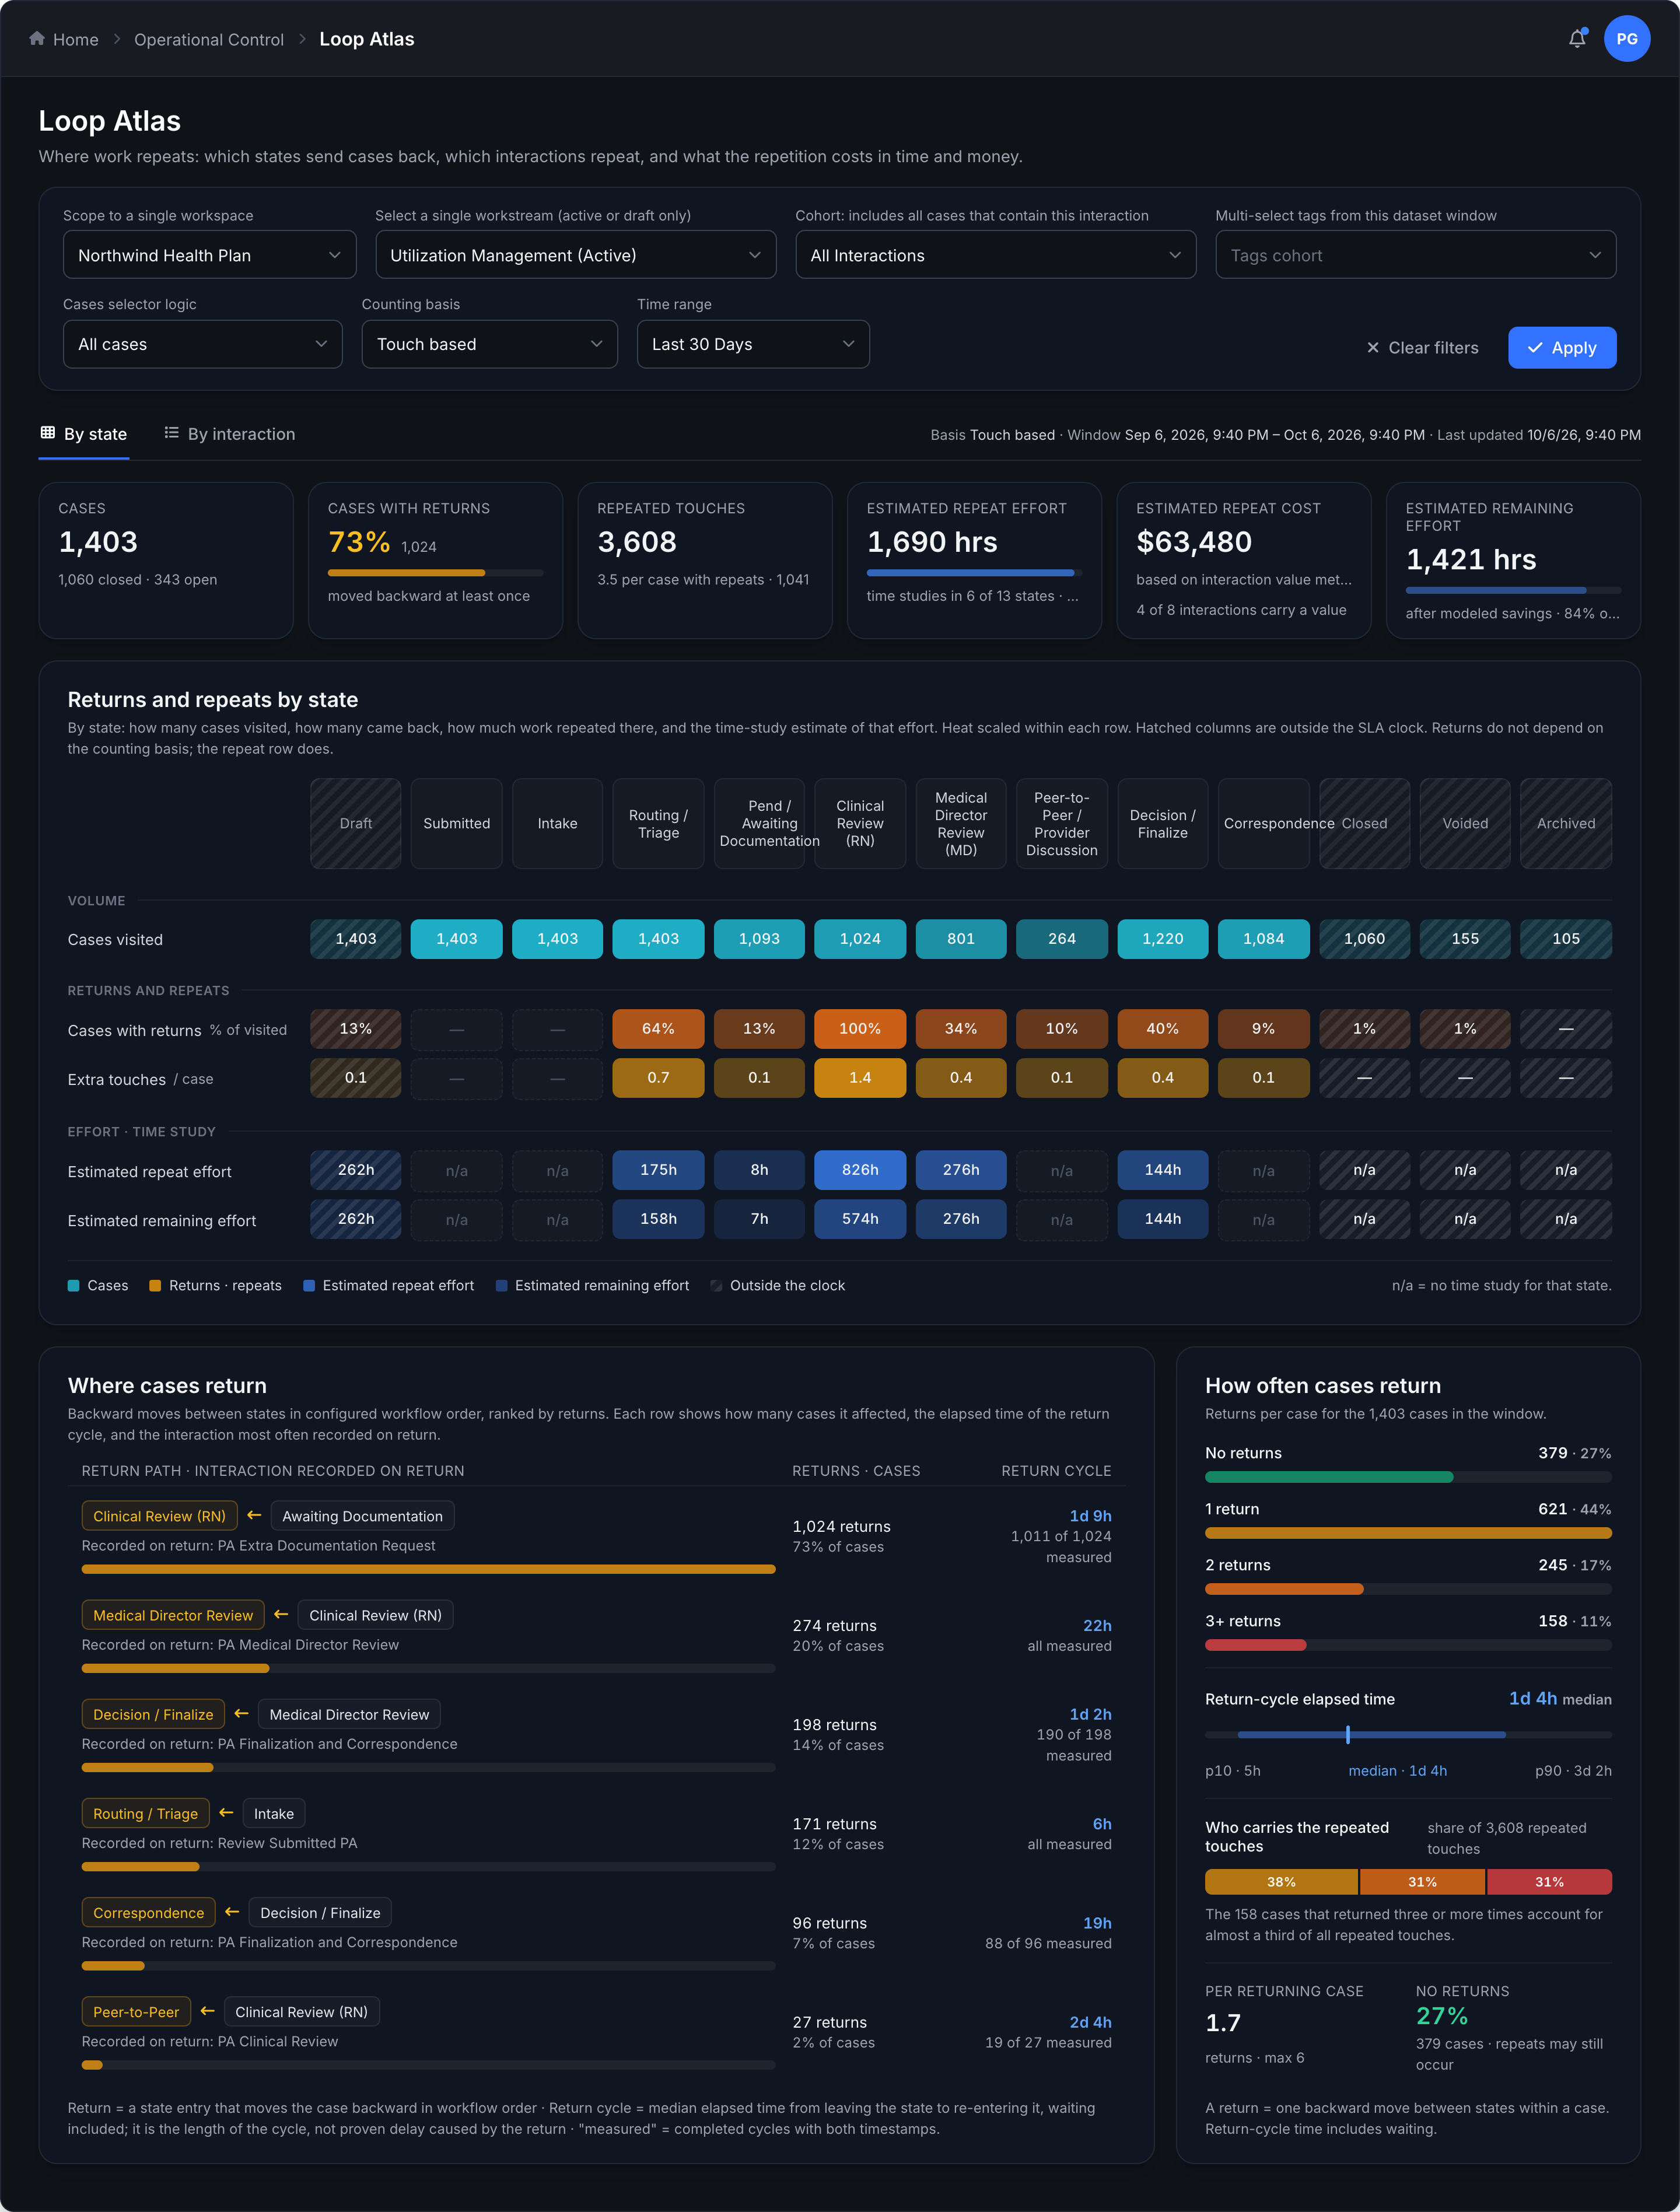1680x2212 pixels.
Task: Apply the selected filters
Action: pyautogui.click(x=1561, y=348)
